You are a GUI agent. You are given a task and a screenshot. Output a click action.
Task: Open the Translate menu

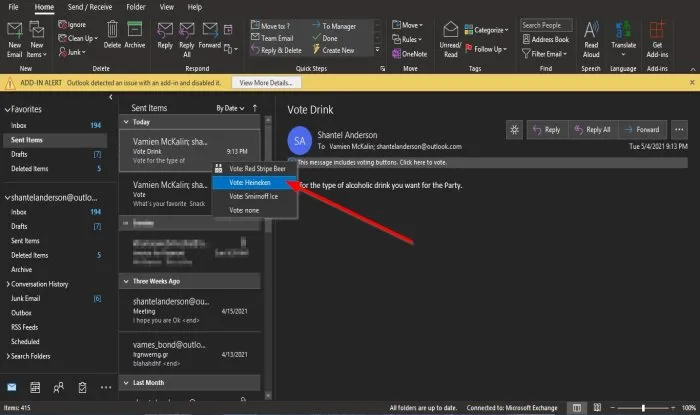pos(623,39)
